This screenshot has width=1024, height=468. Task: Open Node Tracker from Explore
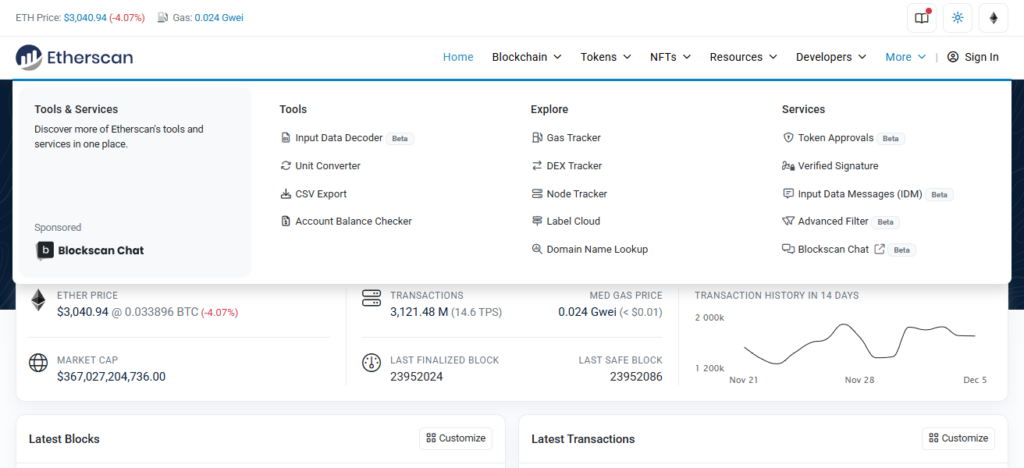point(577,194)
